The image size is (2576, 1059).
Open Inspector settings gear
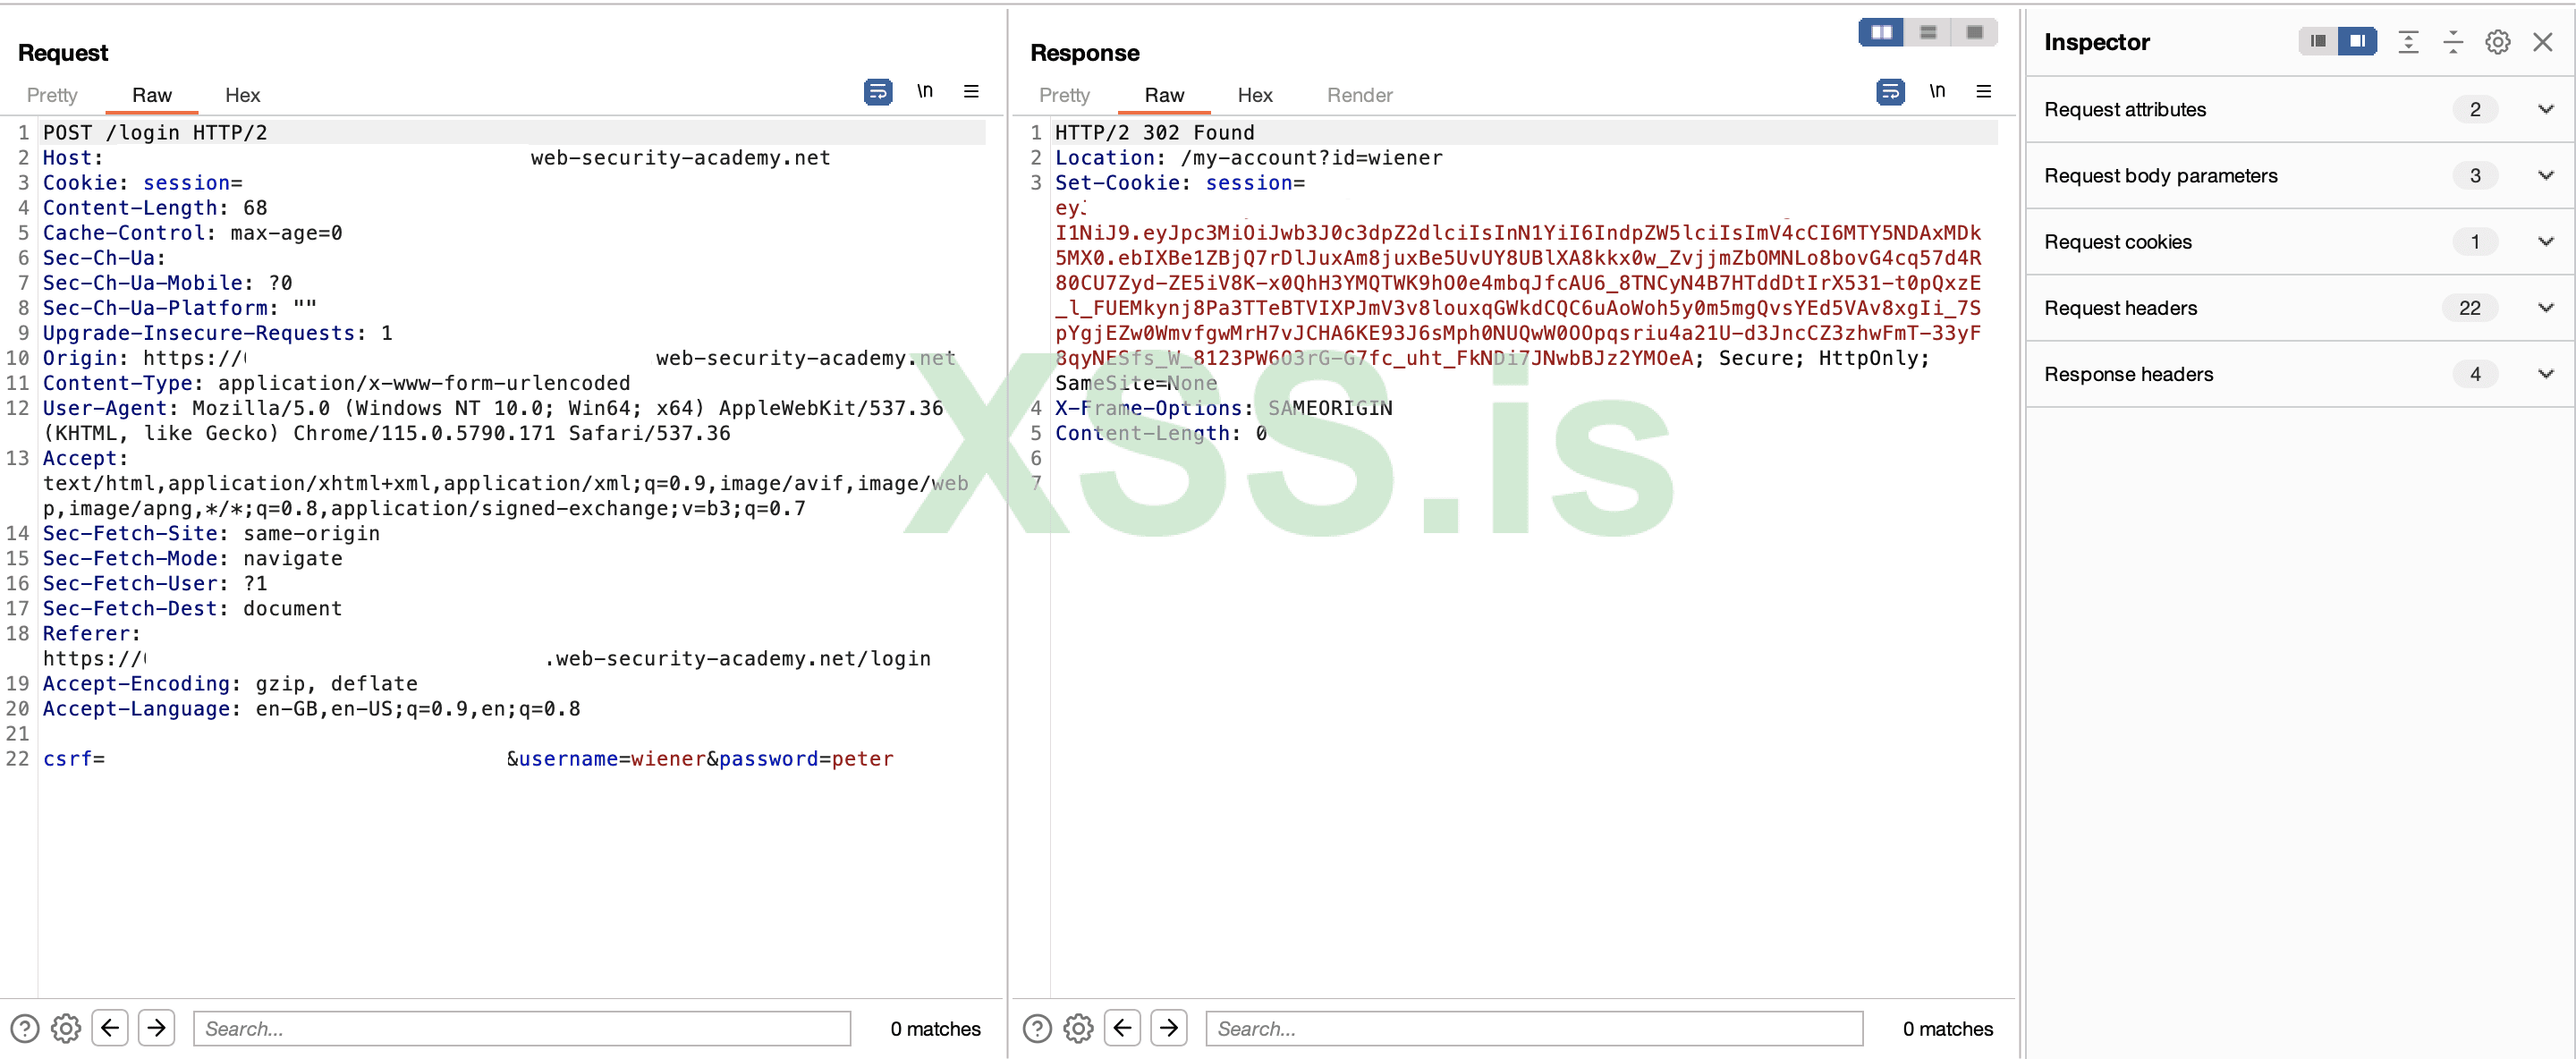point(2497,42)
